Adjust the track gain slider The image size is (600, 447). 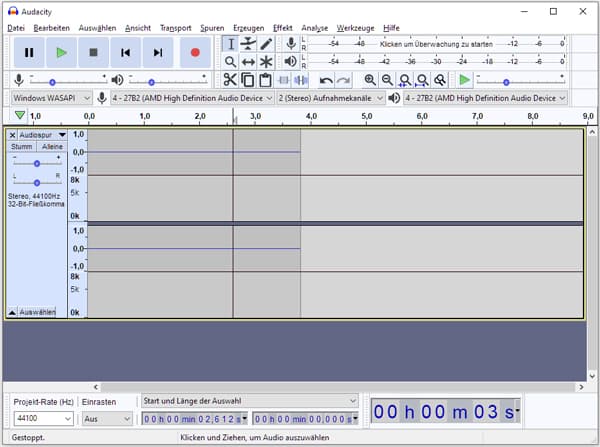(36, 163)
